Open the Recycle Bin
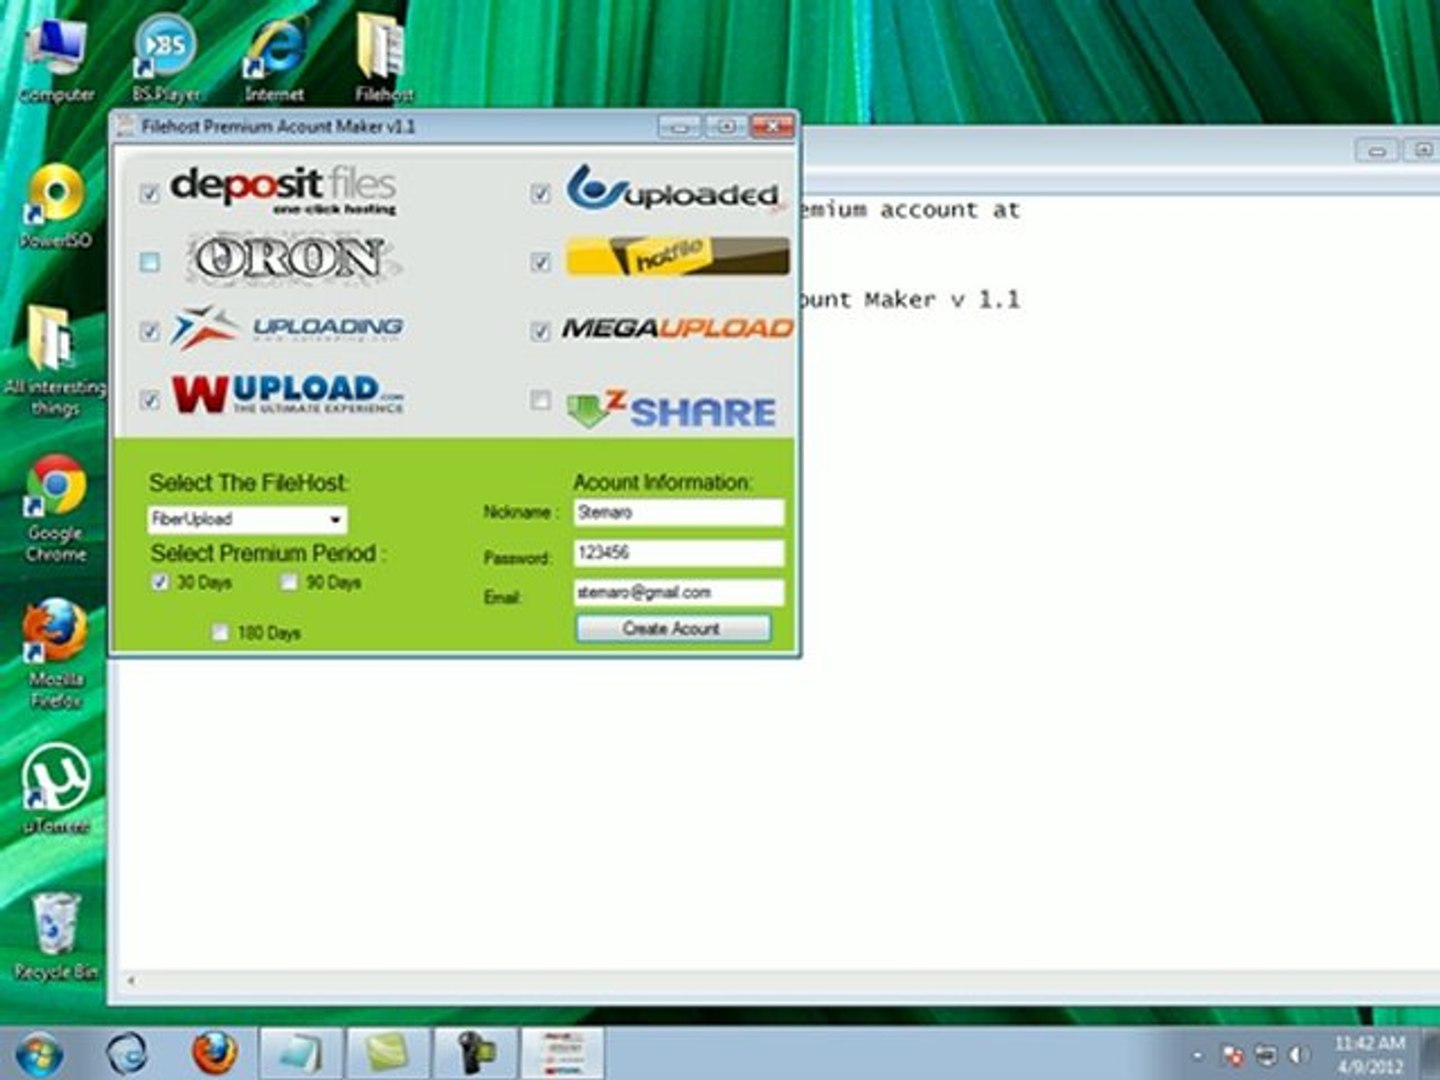The width and height of the screenshot is (1440, 1080). click(56, 935)
